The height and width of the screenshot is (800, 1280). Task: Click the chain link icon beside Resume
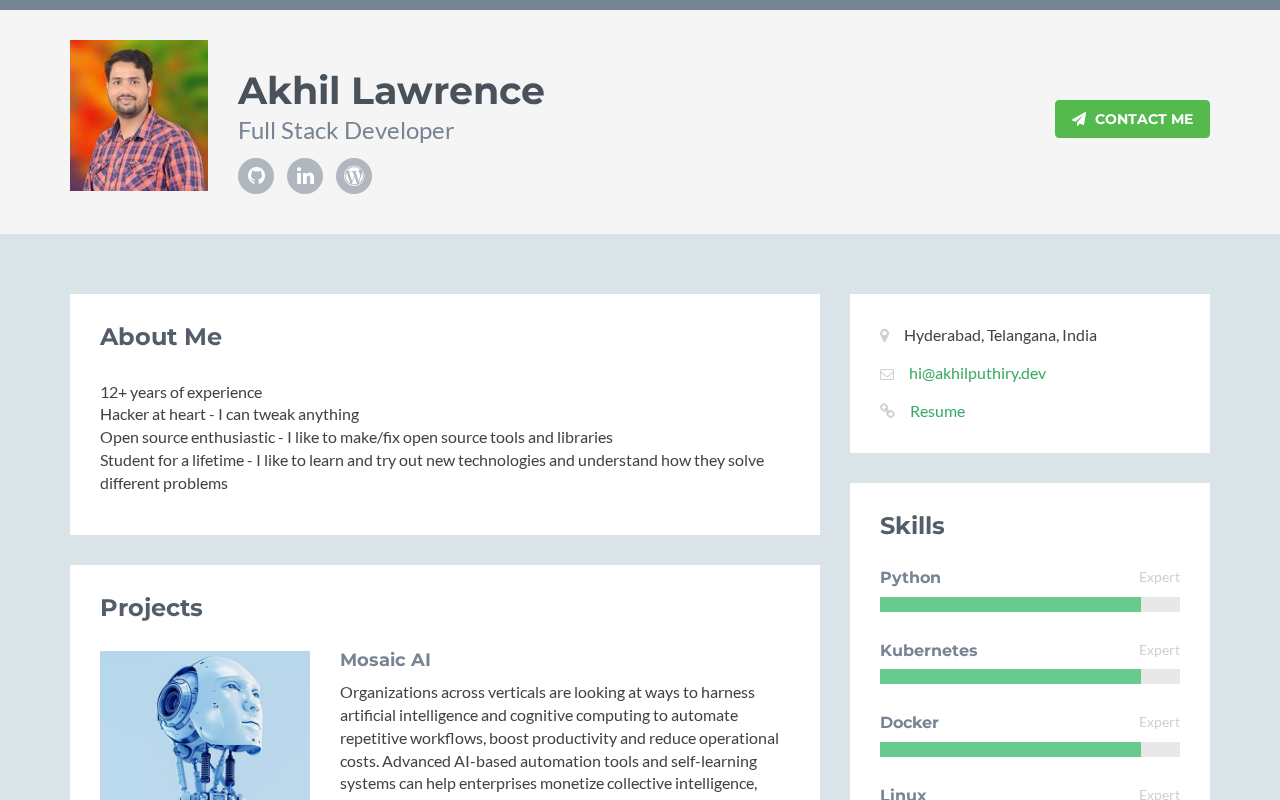(887, 411)
